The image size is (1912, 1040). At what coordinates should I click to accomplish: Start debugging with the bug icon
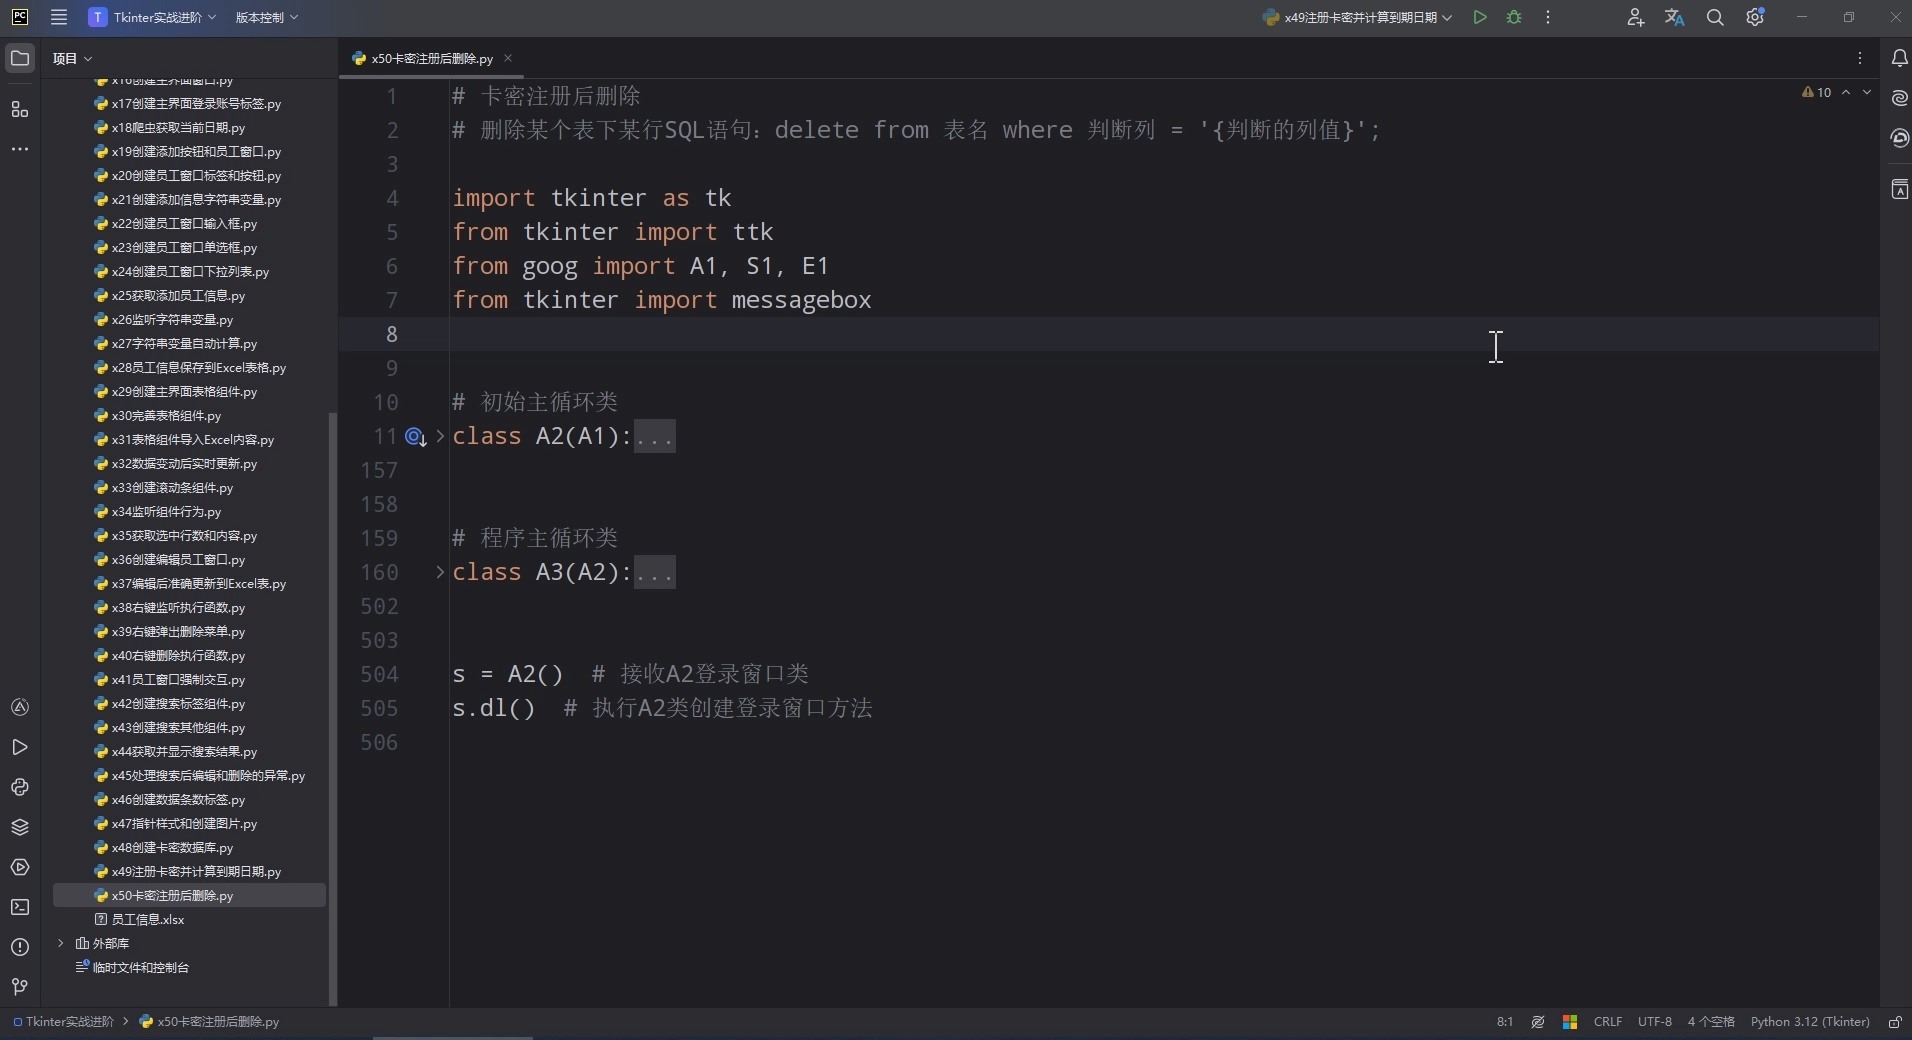[x=1513, y=17]
